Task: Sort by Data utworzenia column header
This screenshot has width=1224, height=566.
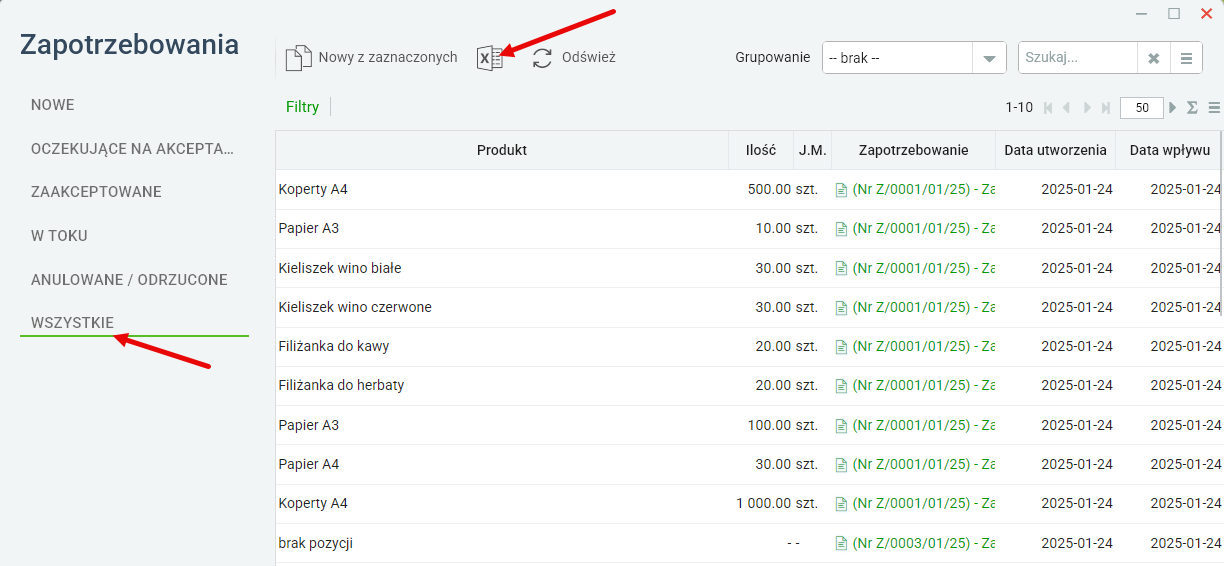Action: 1056,150
